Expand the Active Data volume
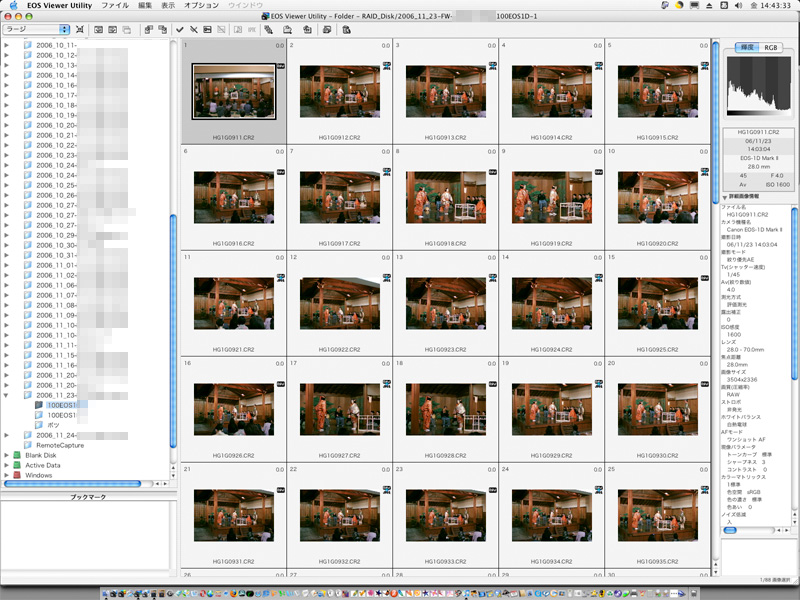This screenshot has width=800, height=600. click(x=7, y=465)
